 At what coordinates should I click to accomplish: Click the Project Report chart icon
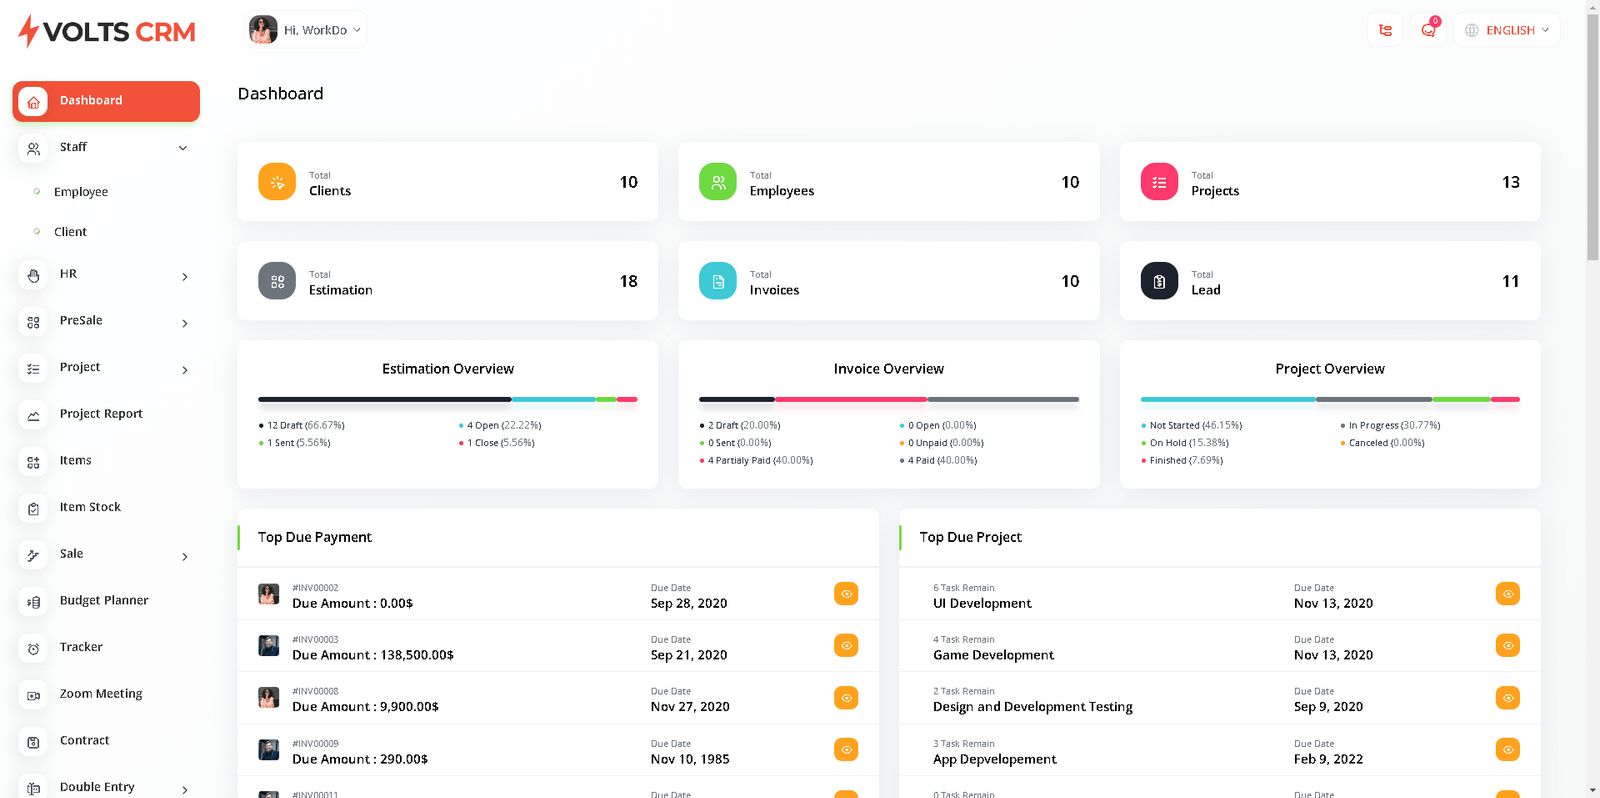(x=33, y=415)
